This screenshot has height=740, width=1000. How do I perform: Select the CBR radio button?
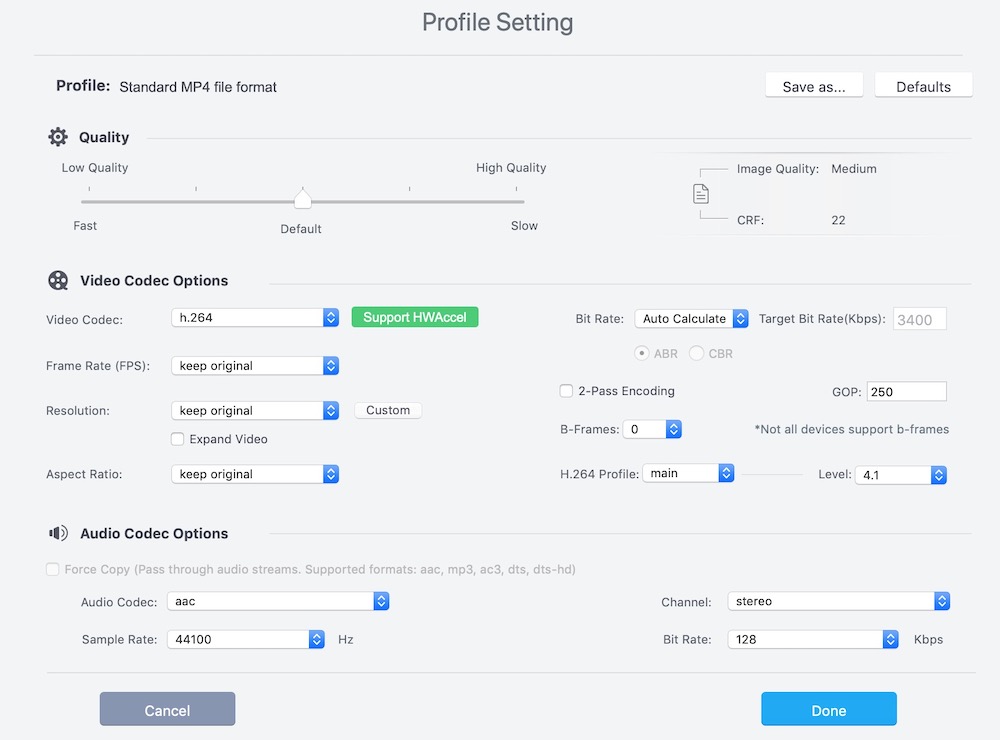click(697, 353)
